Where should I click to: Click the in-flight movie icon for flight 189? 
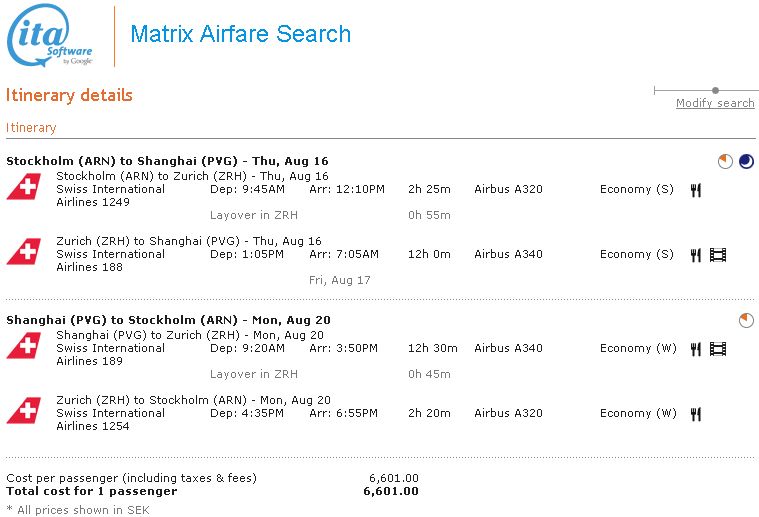pyautogui.click(x=718, y=349)
